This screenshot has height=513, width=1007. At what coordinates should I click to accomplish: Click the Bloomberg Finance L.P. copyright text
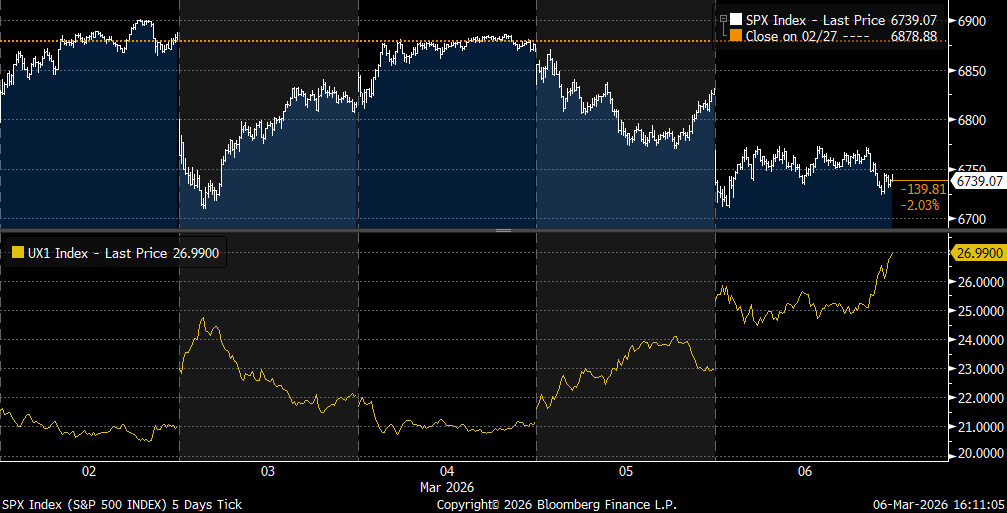point(557,505)
